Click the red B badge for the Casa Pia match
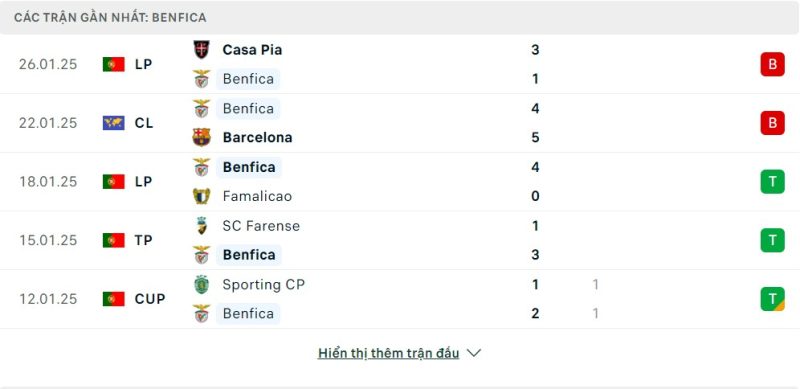Viewport: 800px width, 389px height. 772,64
